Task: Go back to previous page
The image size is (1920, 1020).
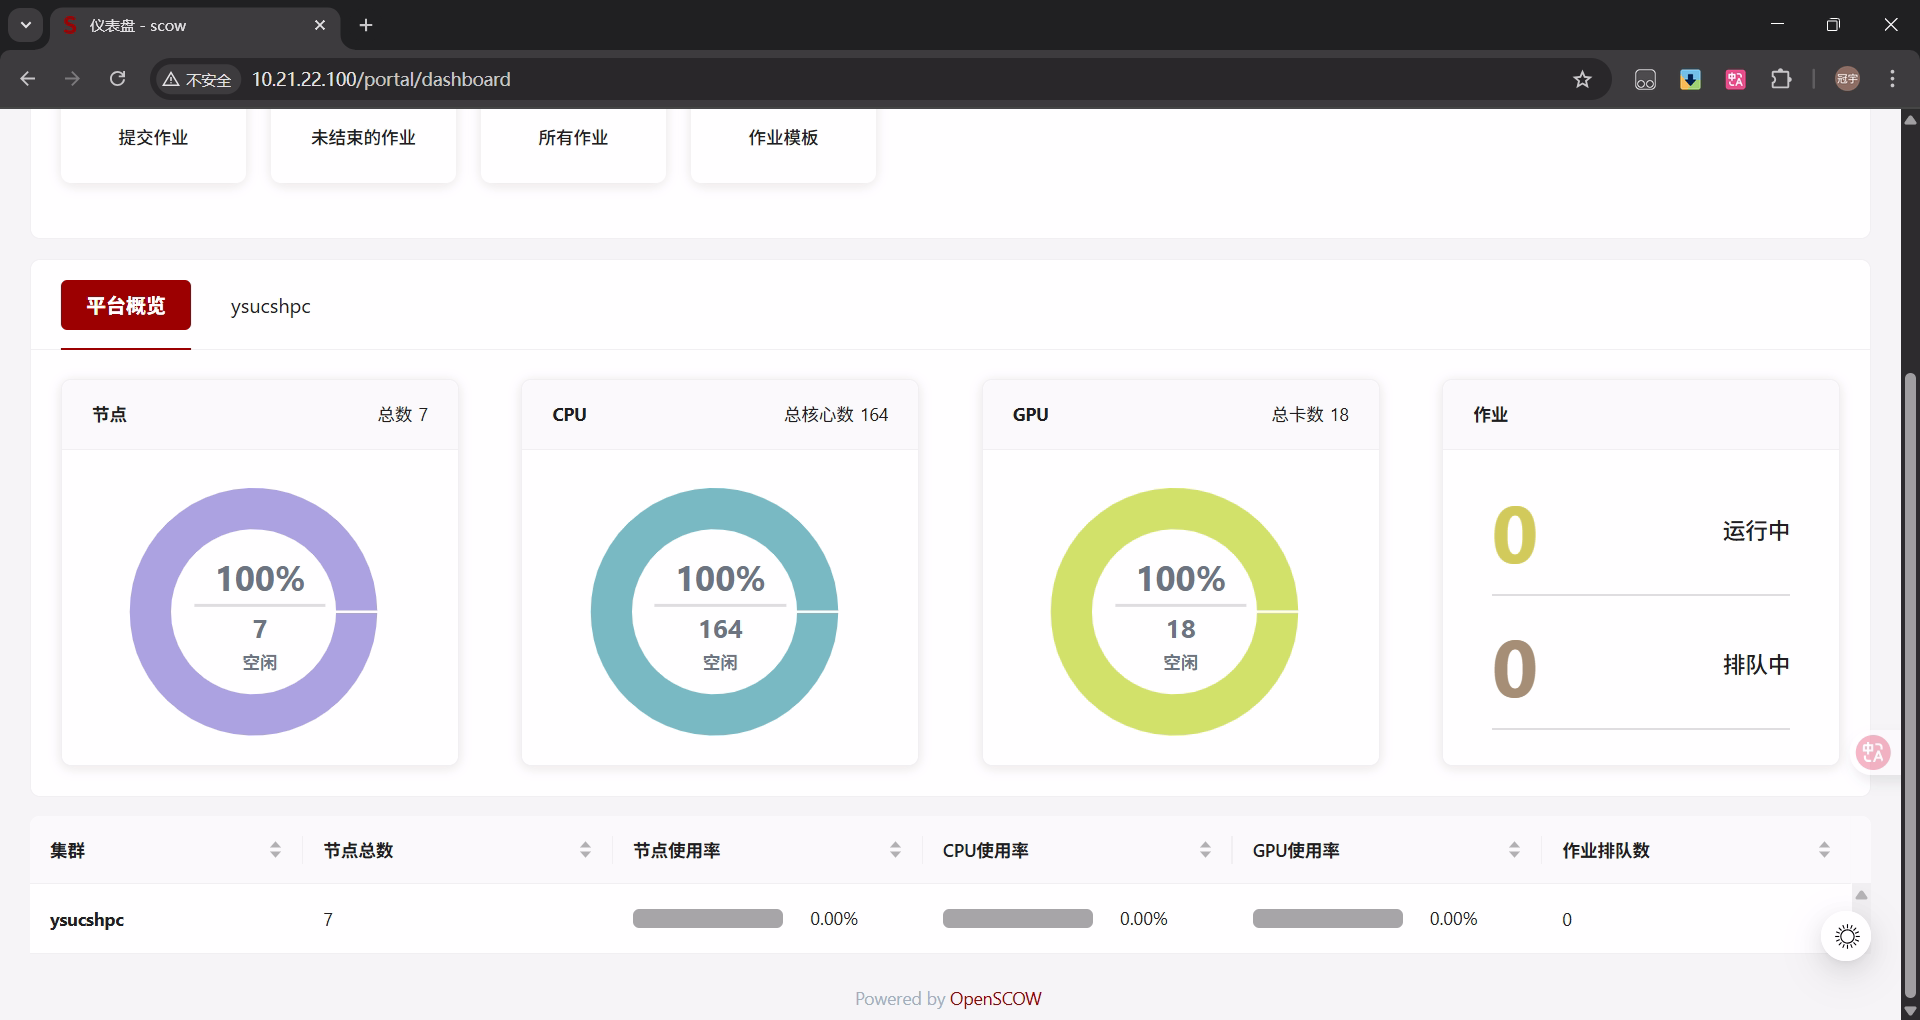Action: click(x=28, y=79)
